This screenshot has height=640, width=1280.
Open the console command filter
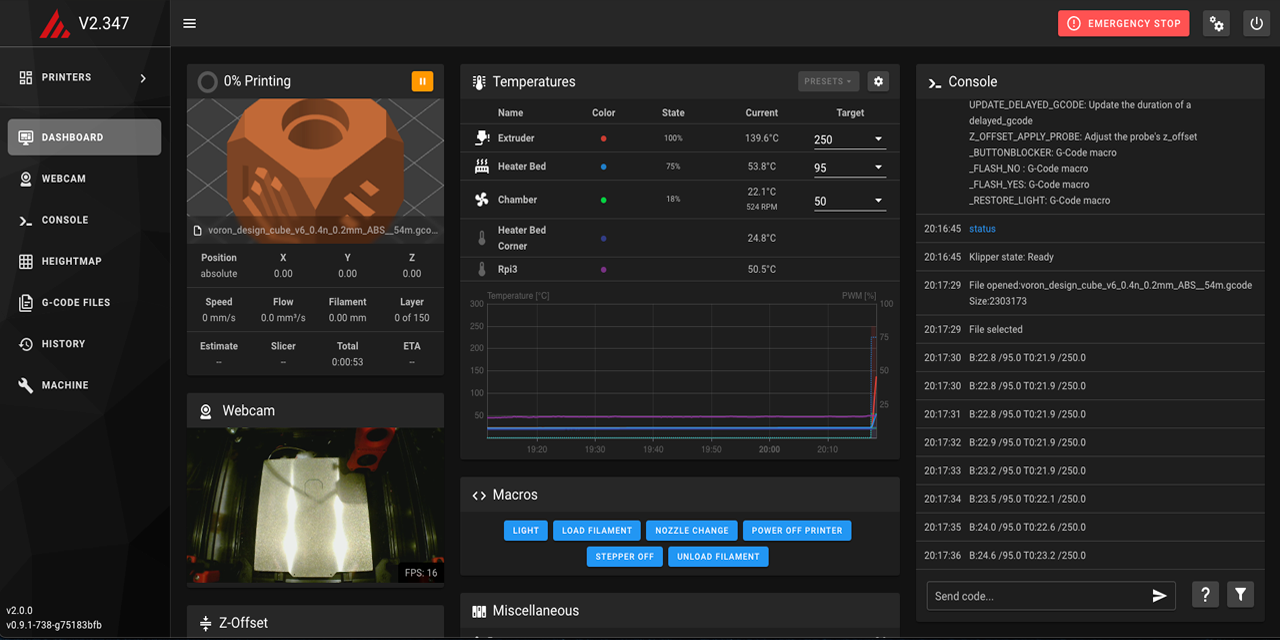coord(1240,594)
